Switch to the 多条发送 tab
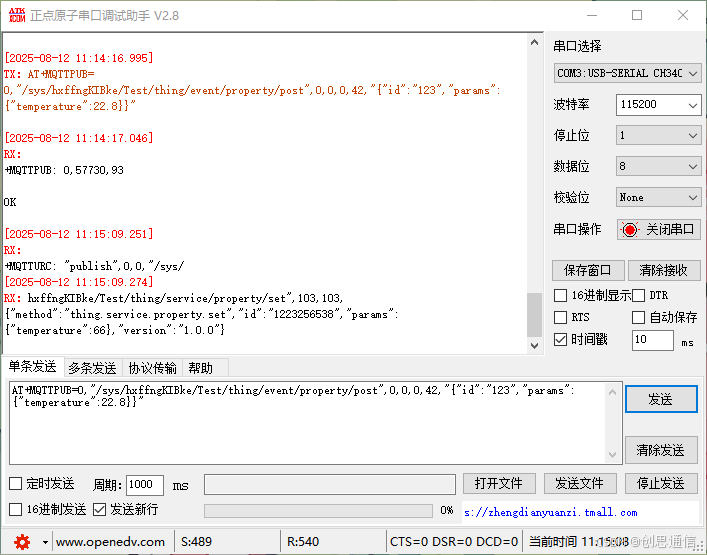The image size is (707, 555). point(92,368)
